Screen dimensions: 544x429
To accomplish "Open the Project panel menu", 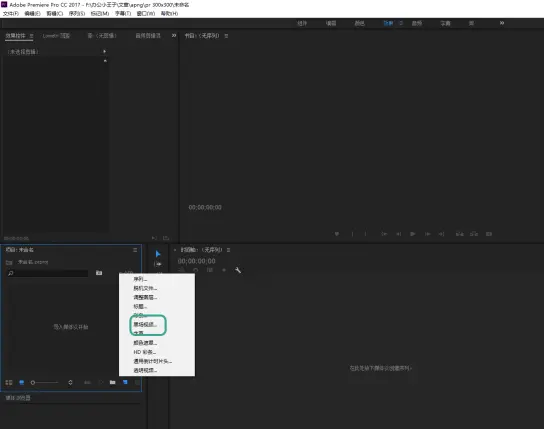I will coord(135,250).
